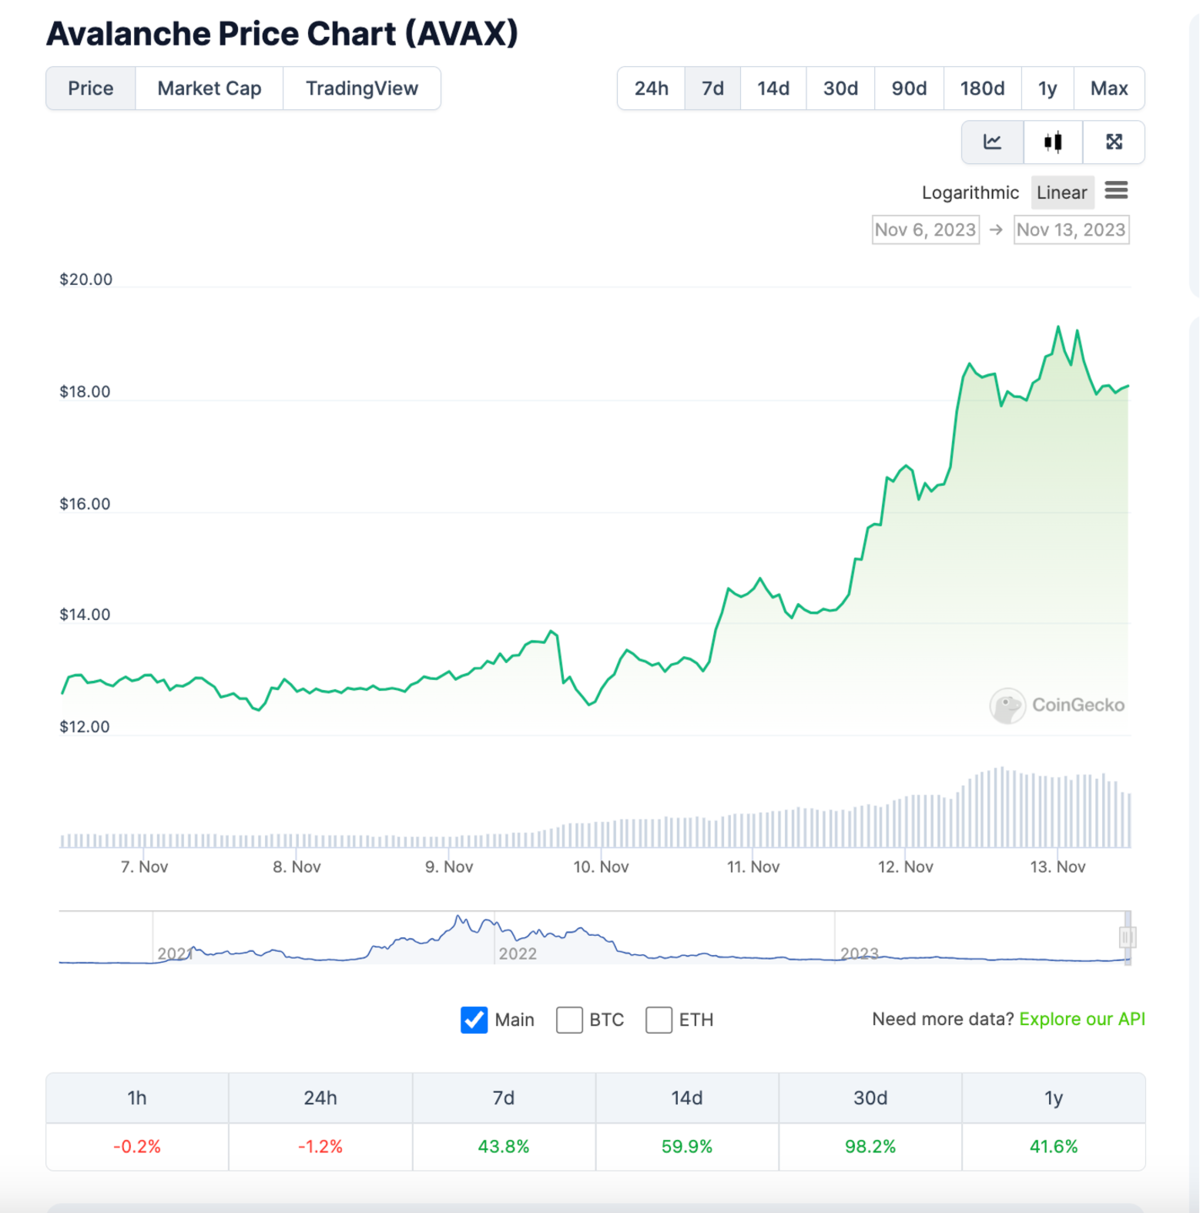Edit the Nov 13, 2023 end date
Viewport: 1200px width, 1213px height.
1071,230
